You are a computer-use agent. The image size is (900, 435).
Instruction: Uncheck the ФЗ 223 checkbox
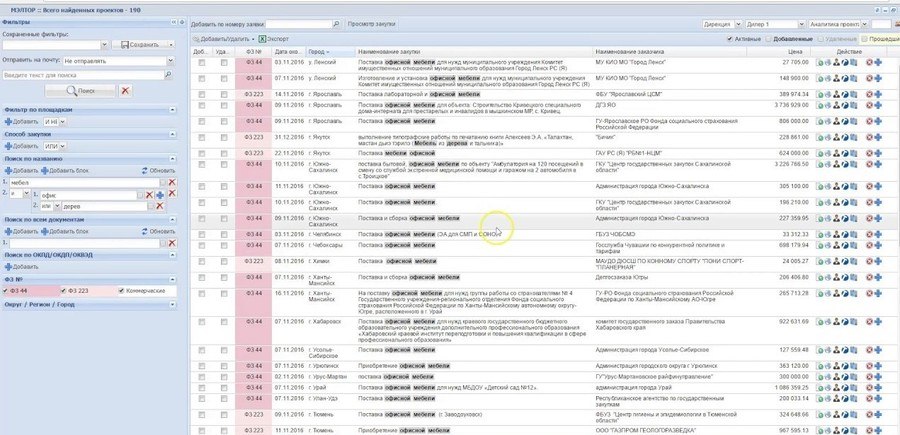63,291
